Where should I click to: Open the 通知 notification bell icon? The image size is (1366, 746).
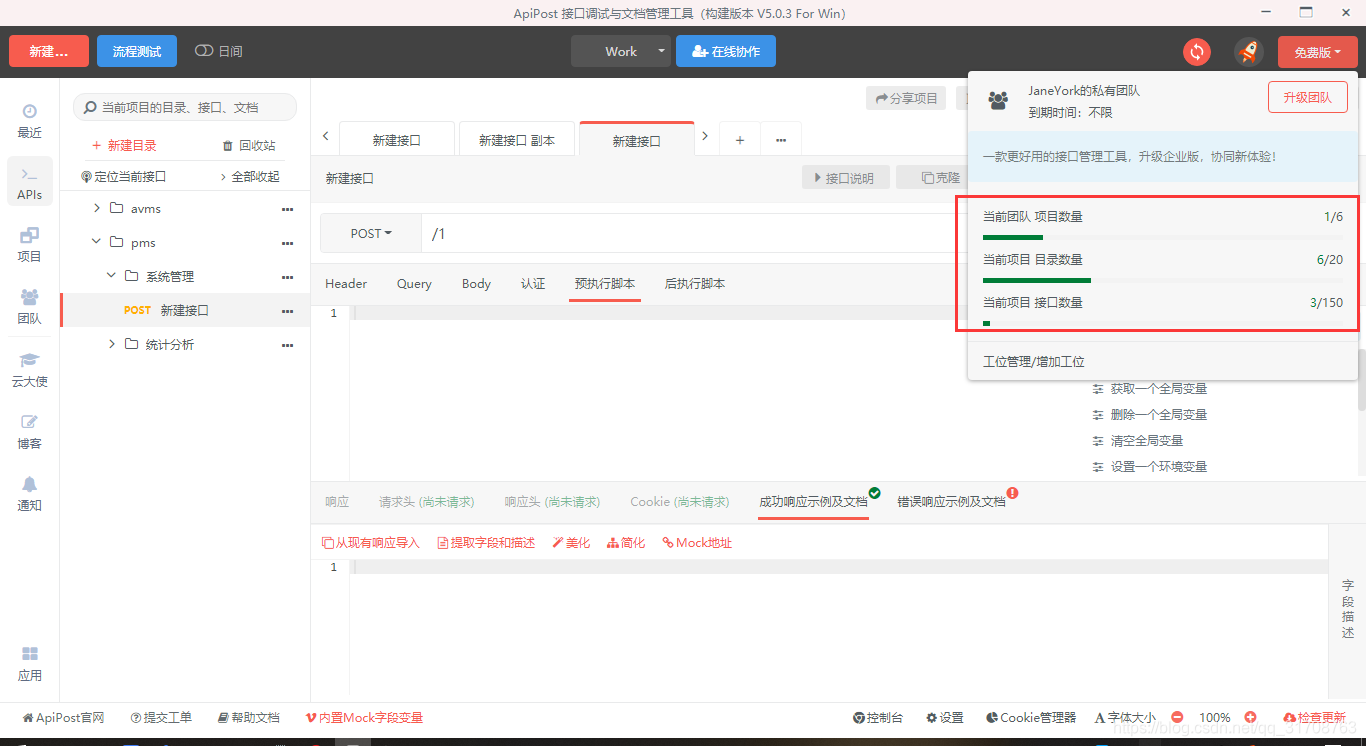pyautogui.click(x=30, y=493)
